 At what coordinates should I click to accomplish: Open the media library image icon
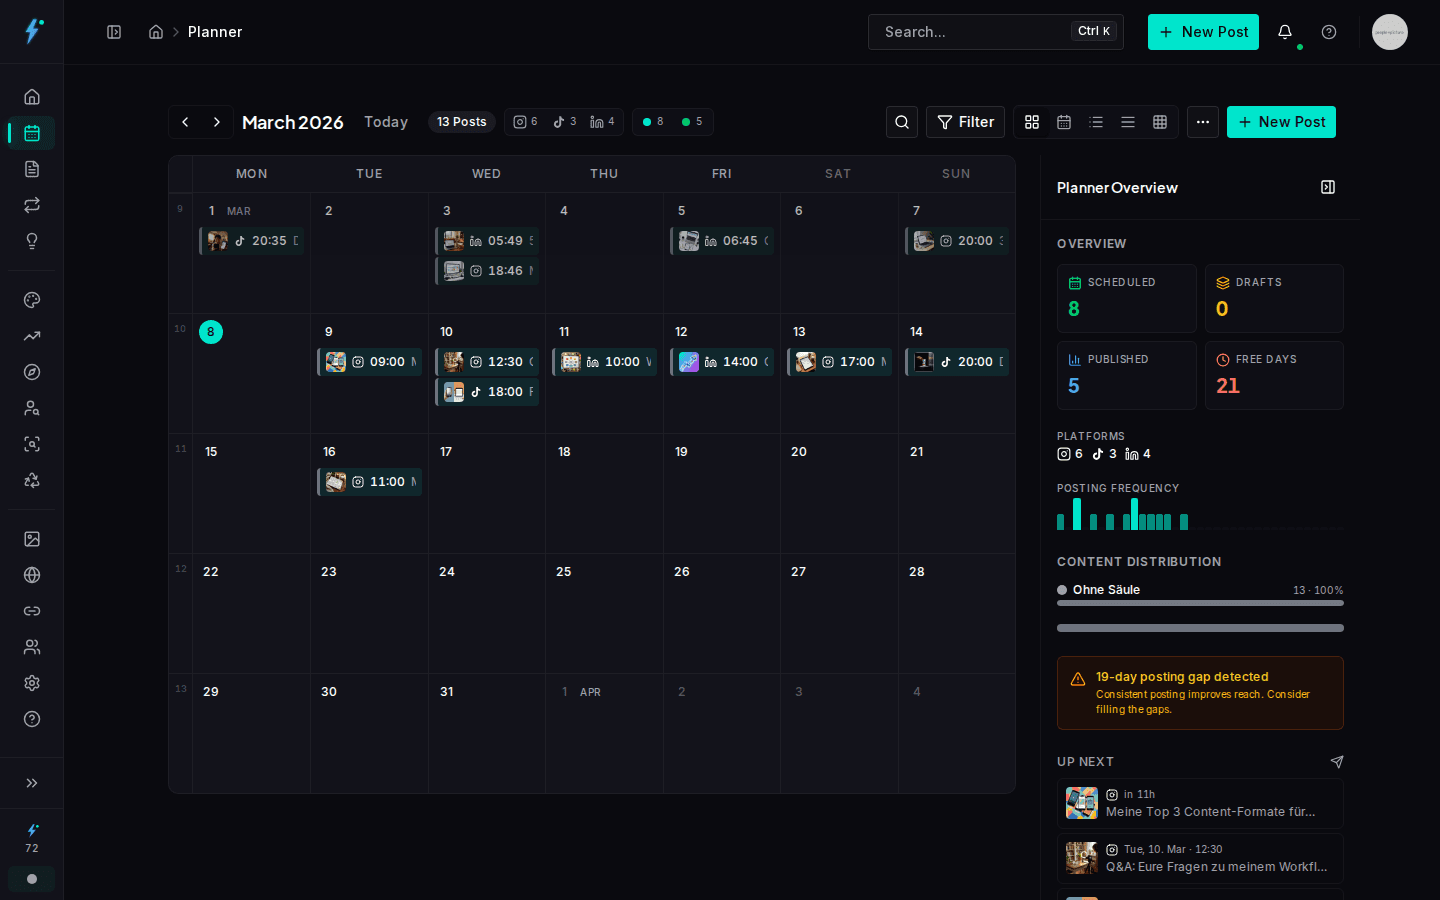tap(31, 538)
